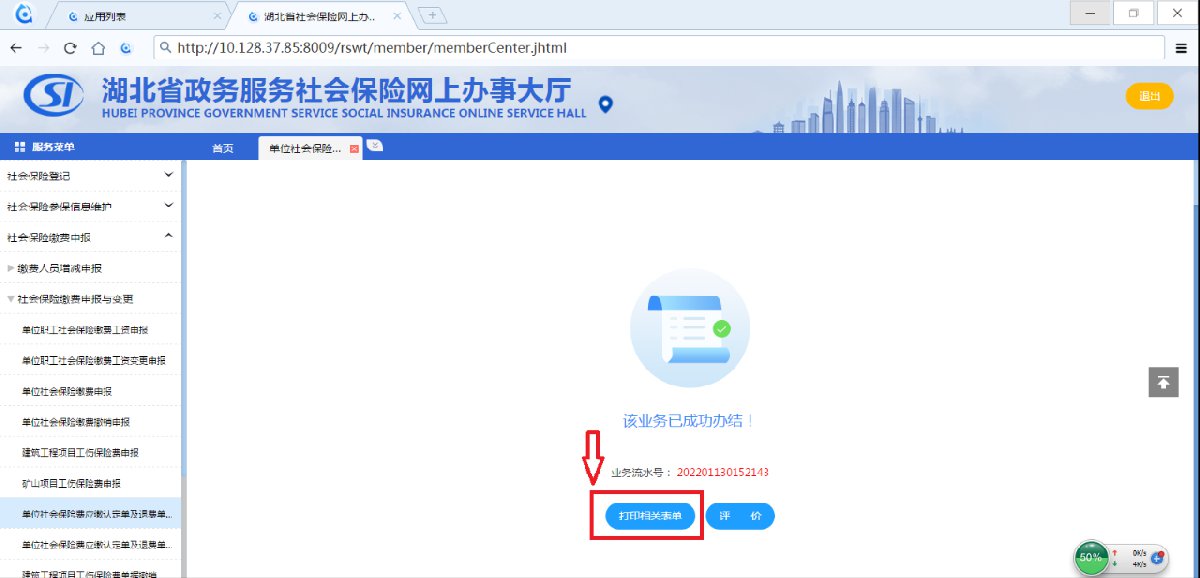Select the highlighted 单位社会保险费应缴认定单及退费单 item
The height and width of the screenshot is (578, 1200).
click(x=90, y=514)
